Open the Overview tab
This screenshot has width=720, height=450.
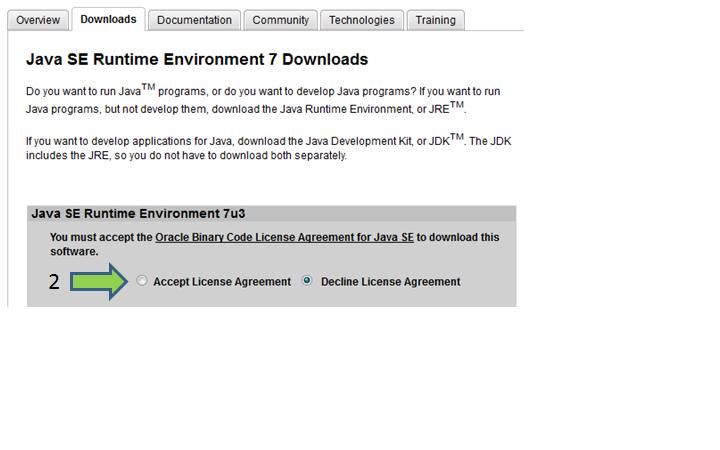[x=38, y=20]
